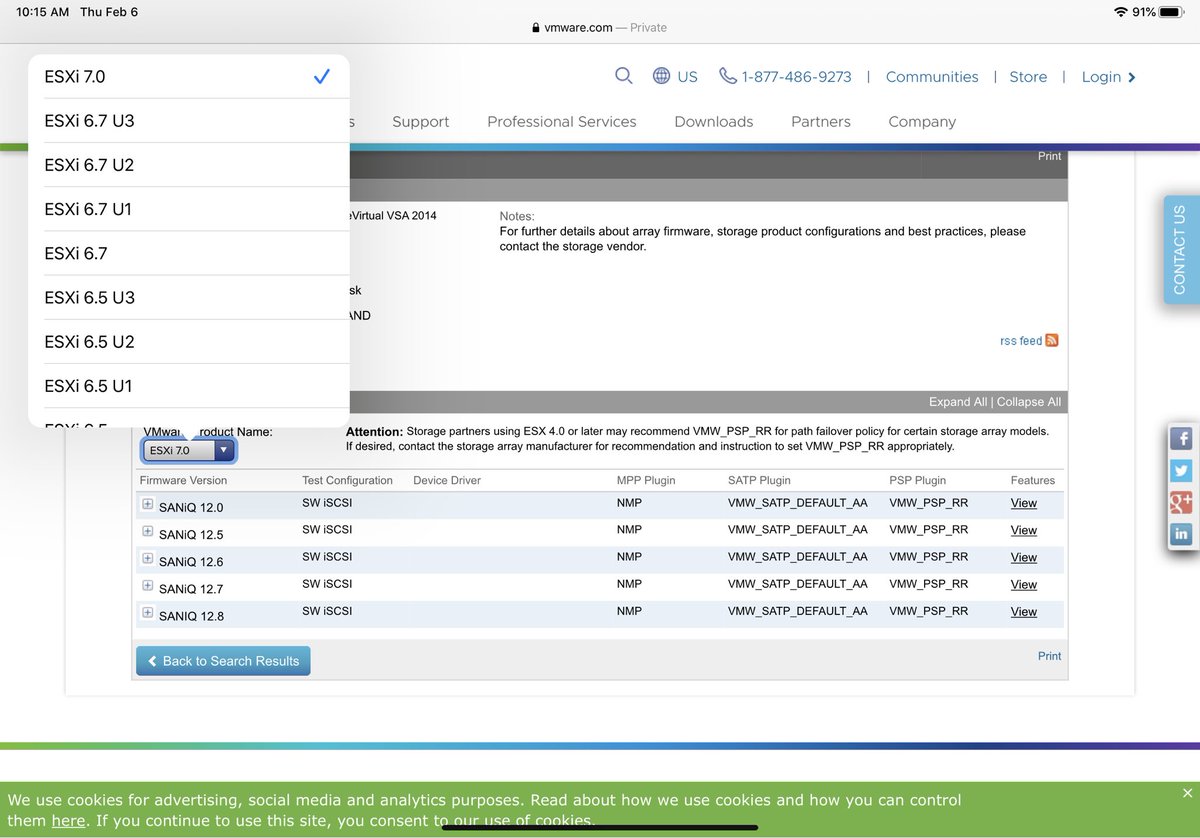Dismiss the cookie banner with X
The image size is (1200, 838).
click(1187, 793)
